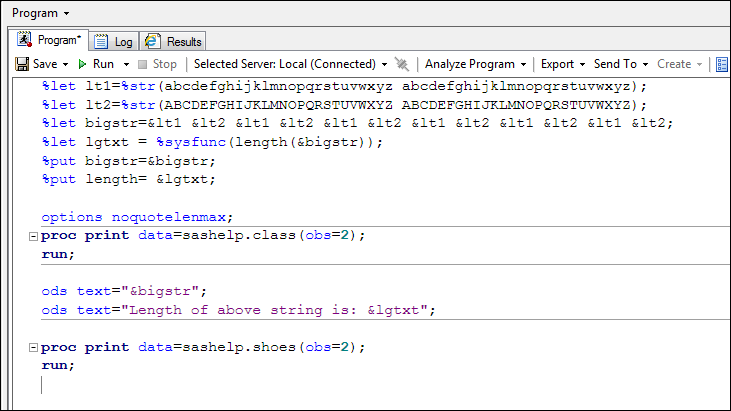Click the '%let bigstr=' code line

(x=358, y=123)
